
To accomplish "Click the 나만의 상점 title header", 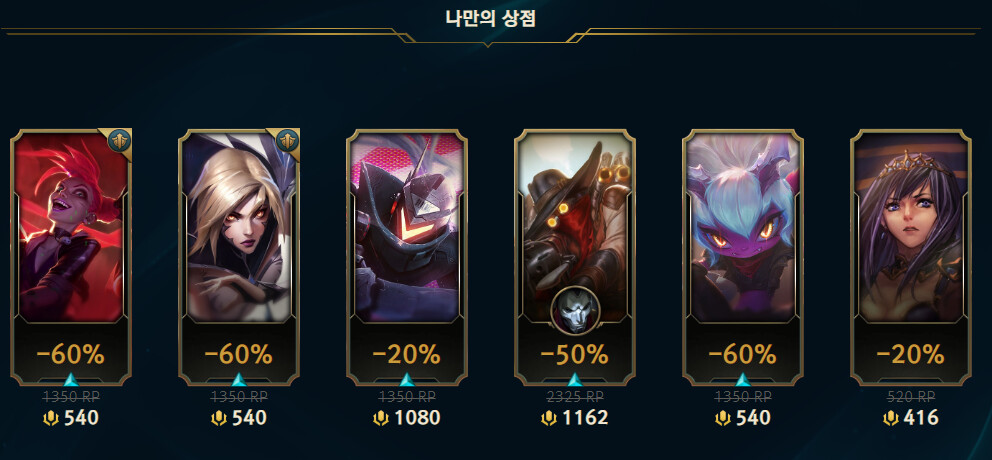I will (490, 18).
